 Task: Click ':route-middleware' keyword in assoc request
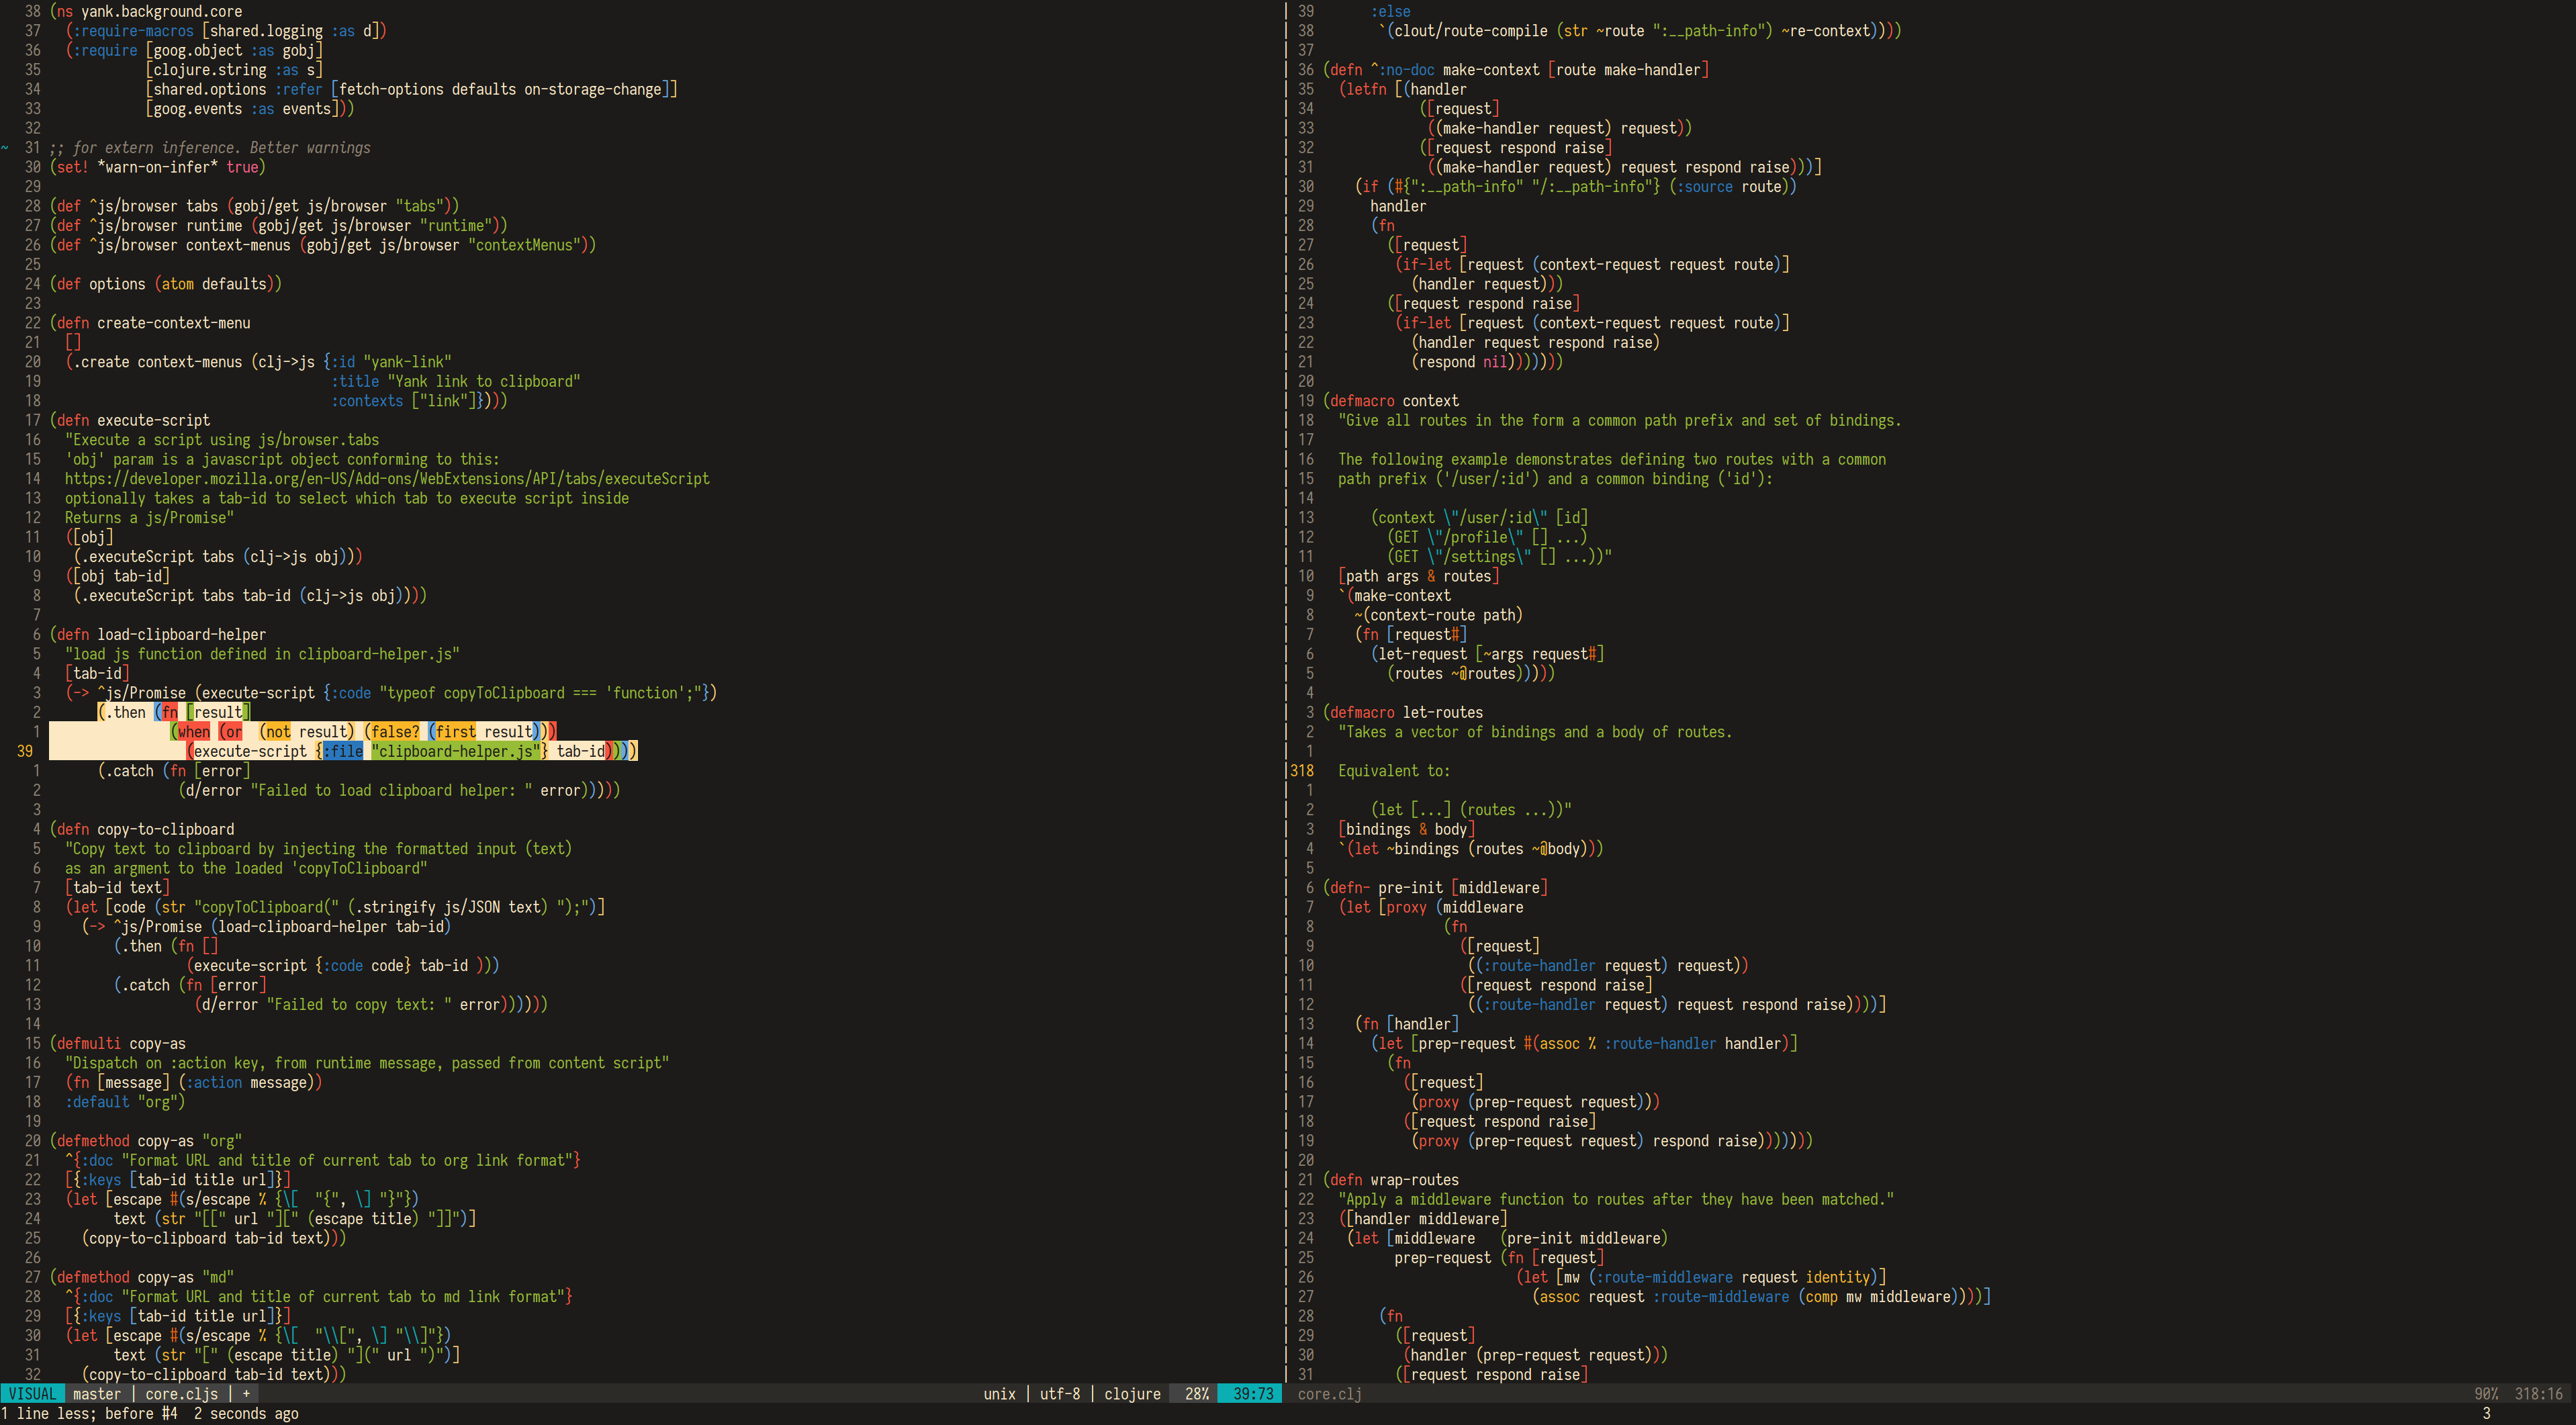(1720, 1297)
